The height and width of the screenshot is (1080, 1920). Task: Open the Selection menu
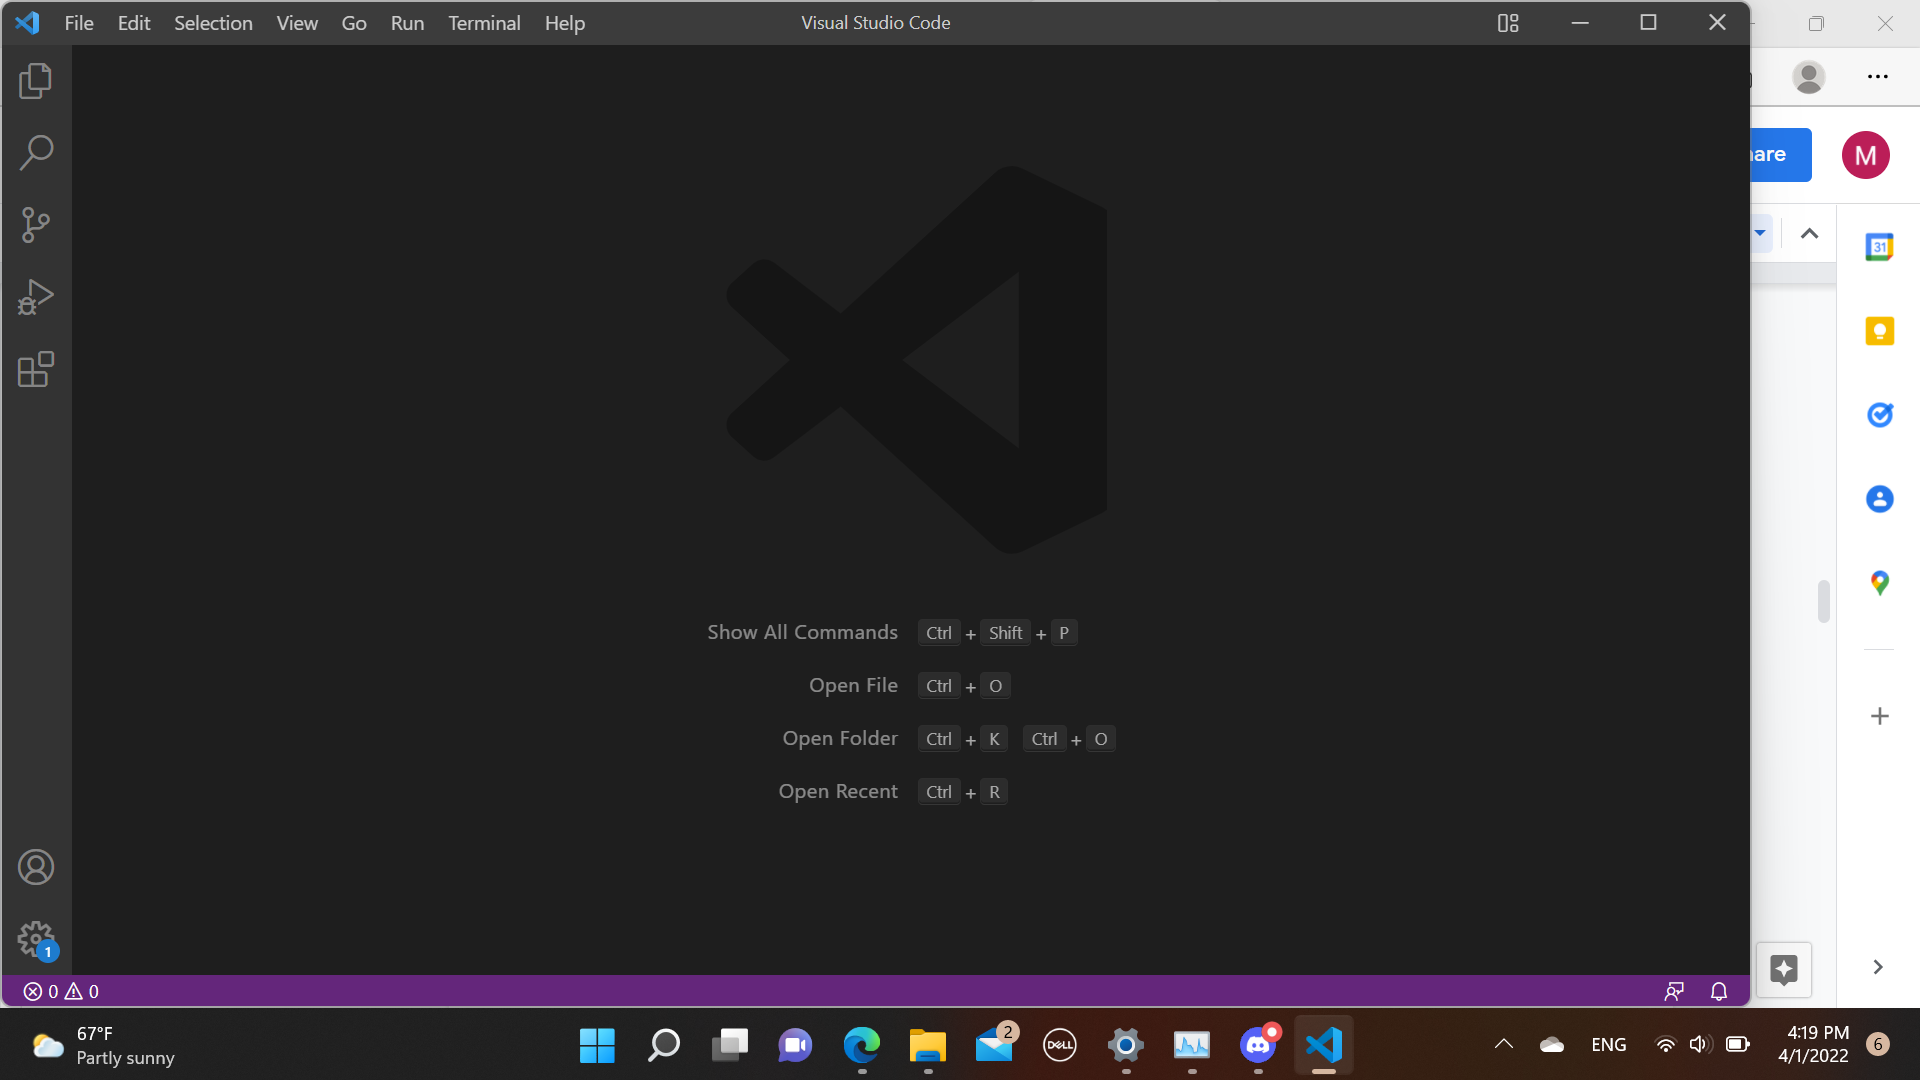[x=213, y=23]
